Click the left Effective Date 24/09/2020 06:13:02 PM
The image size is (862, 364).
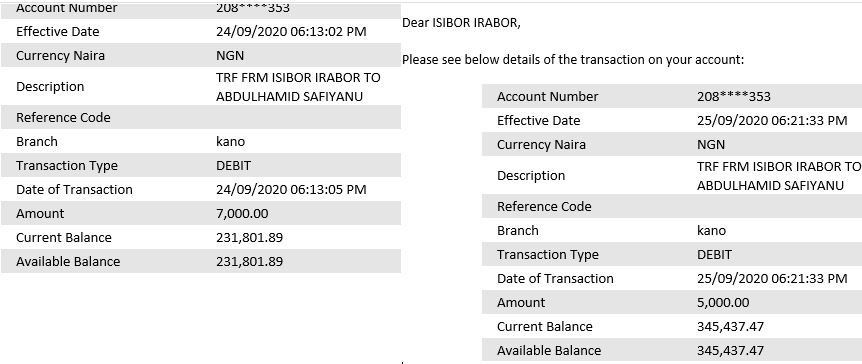point(291,31)
